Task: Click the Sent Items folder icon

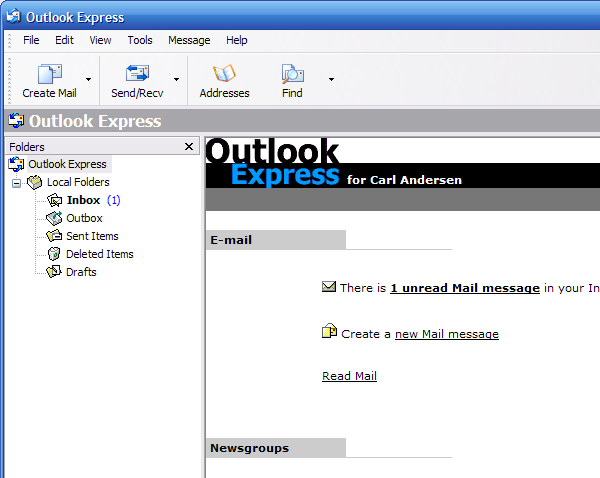Action: [54, 236]
